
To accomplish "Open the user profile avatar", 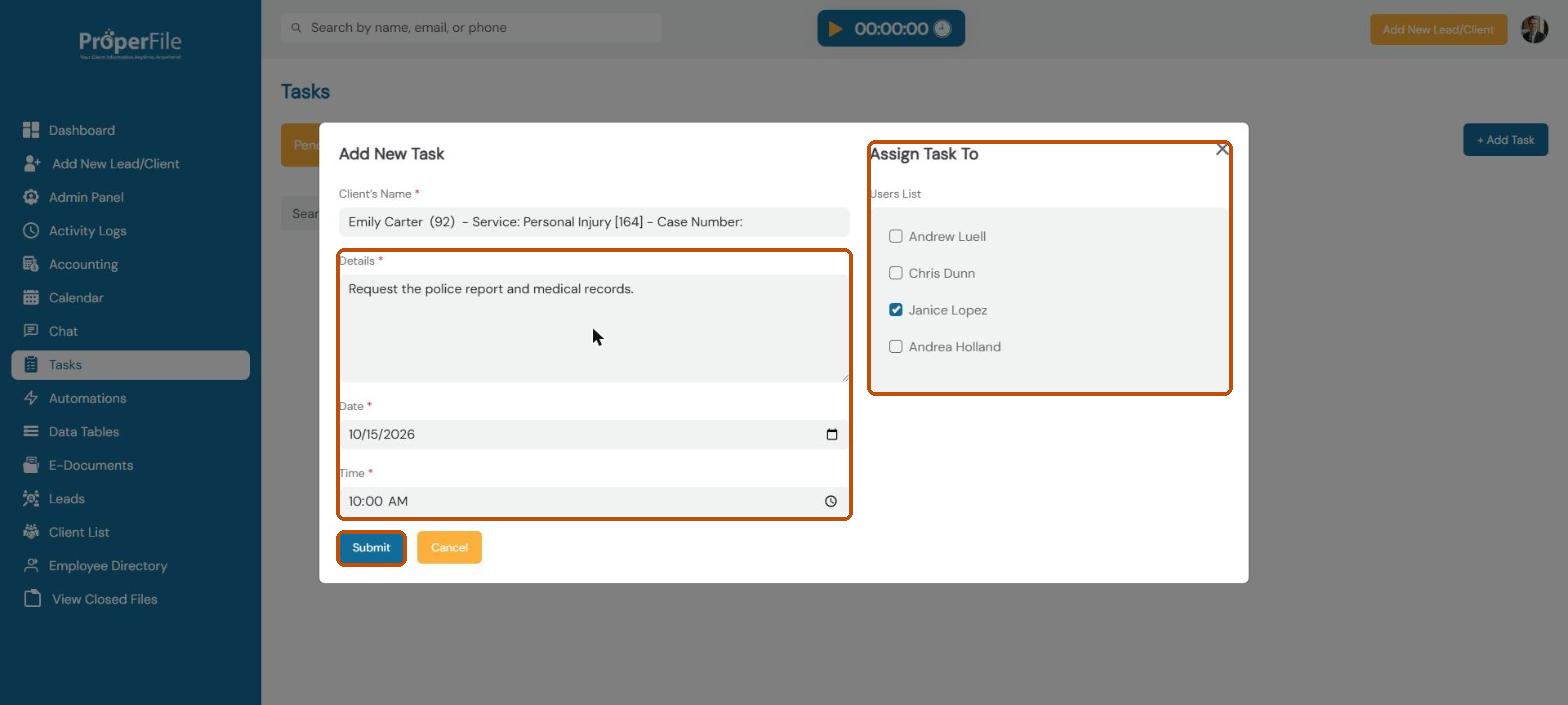I will coord(1534,29).
